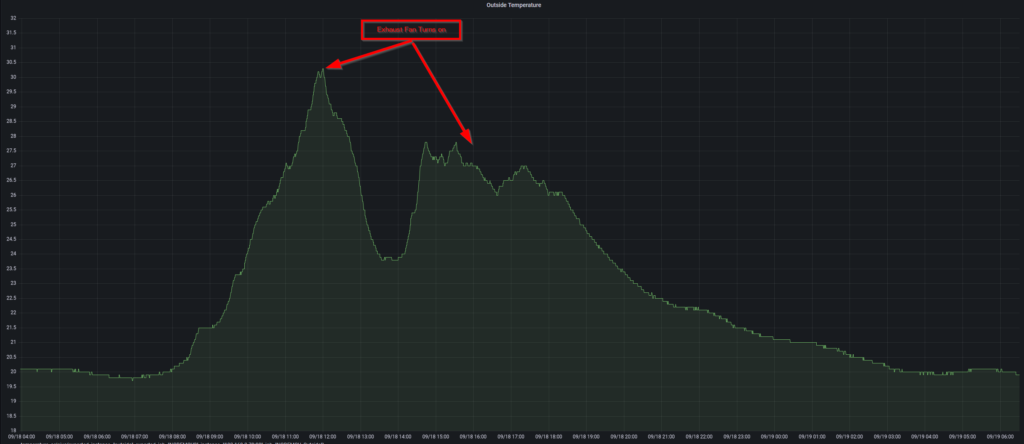
Task: Click the highest temperature peak near 30.3
Action: pos(321,69)
